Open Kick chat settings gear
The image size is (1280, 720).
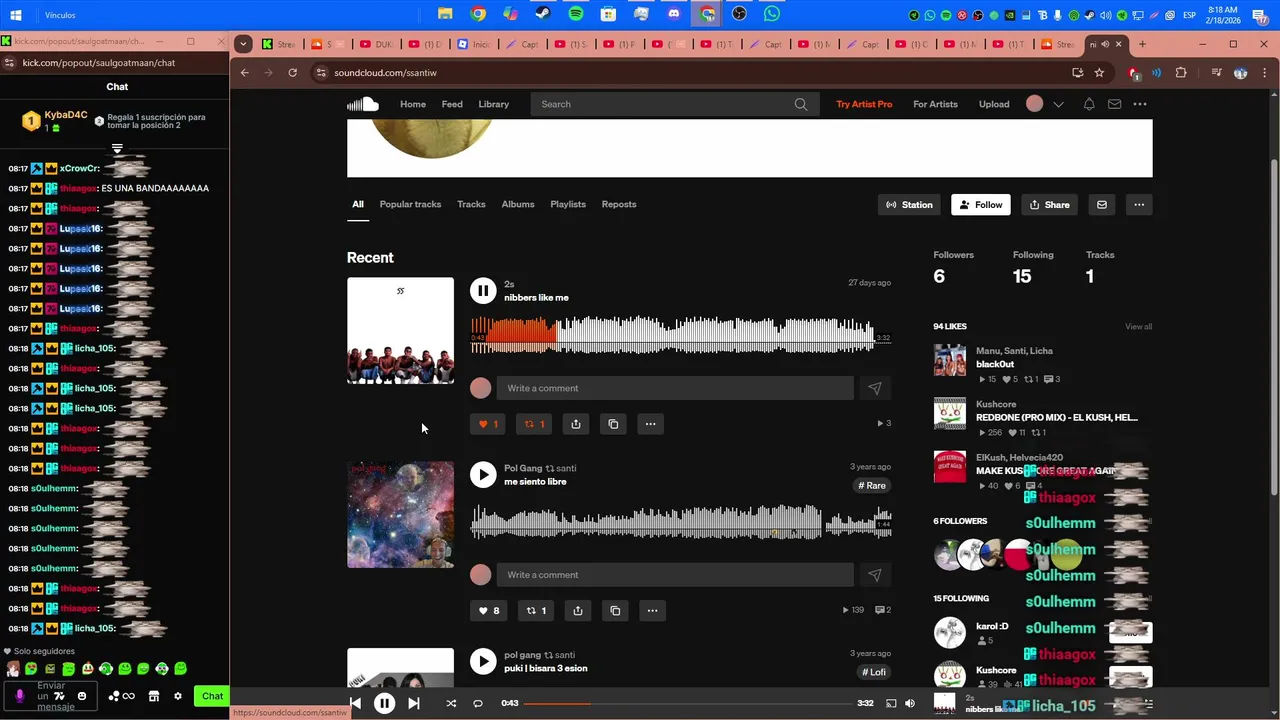178,696
